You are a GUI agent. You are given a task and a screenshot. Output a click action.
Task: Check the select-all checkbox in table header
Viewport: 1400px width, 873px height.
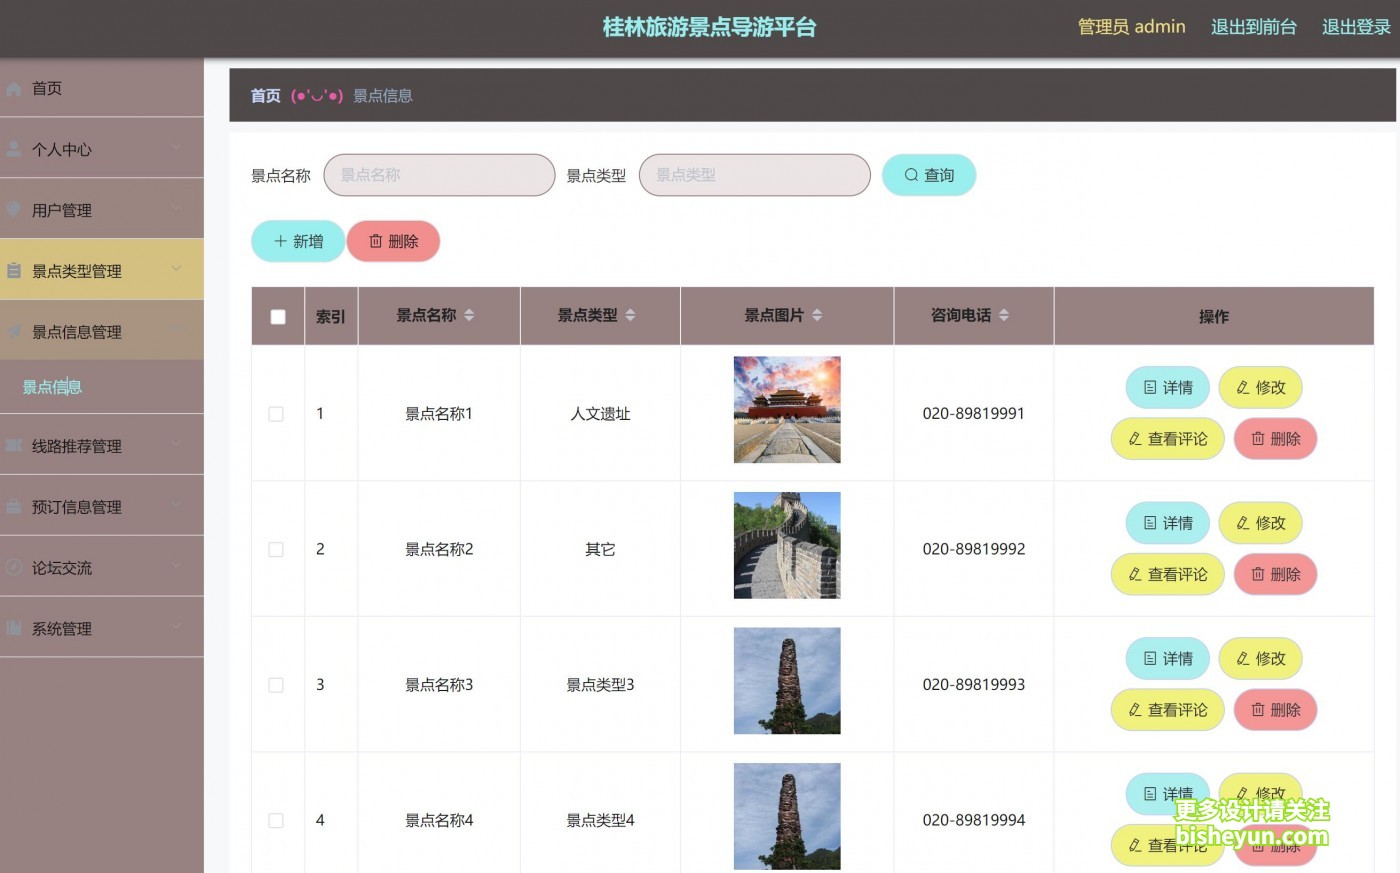(277, 316)
